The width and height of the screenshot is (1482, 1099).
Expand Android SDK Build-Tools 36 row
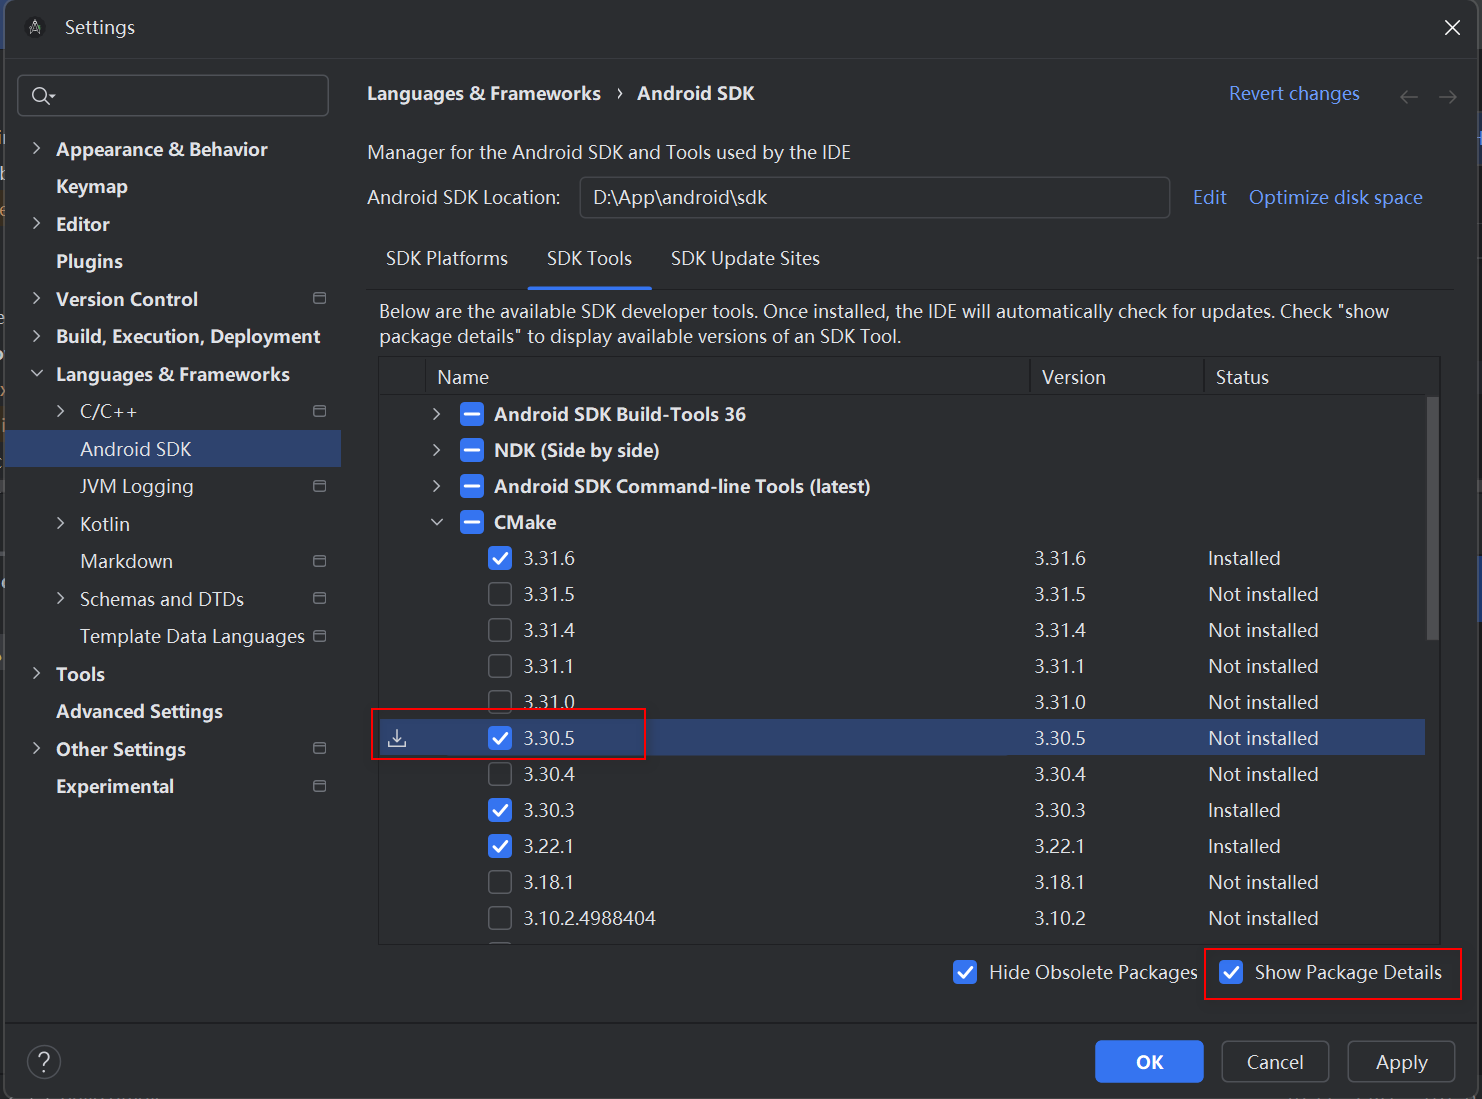(436, 414)
